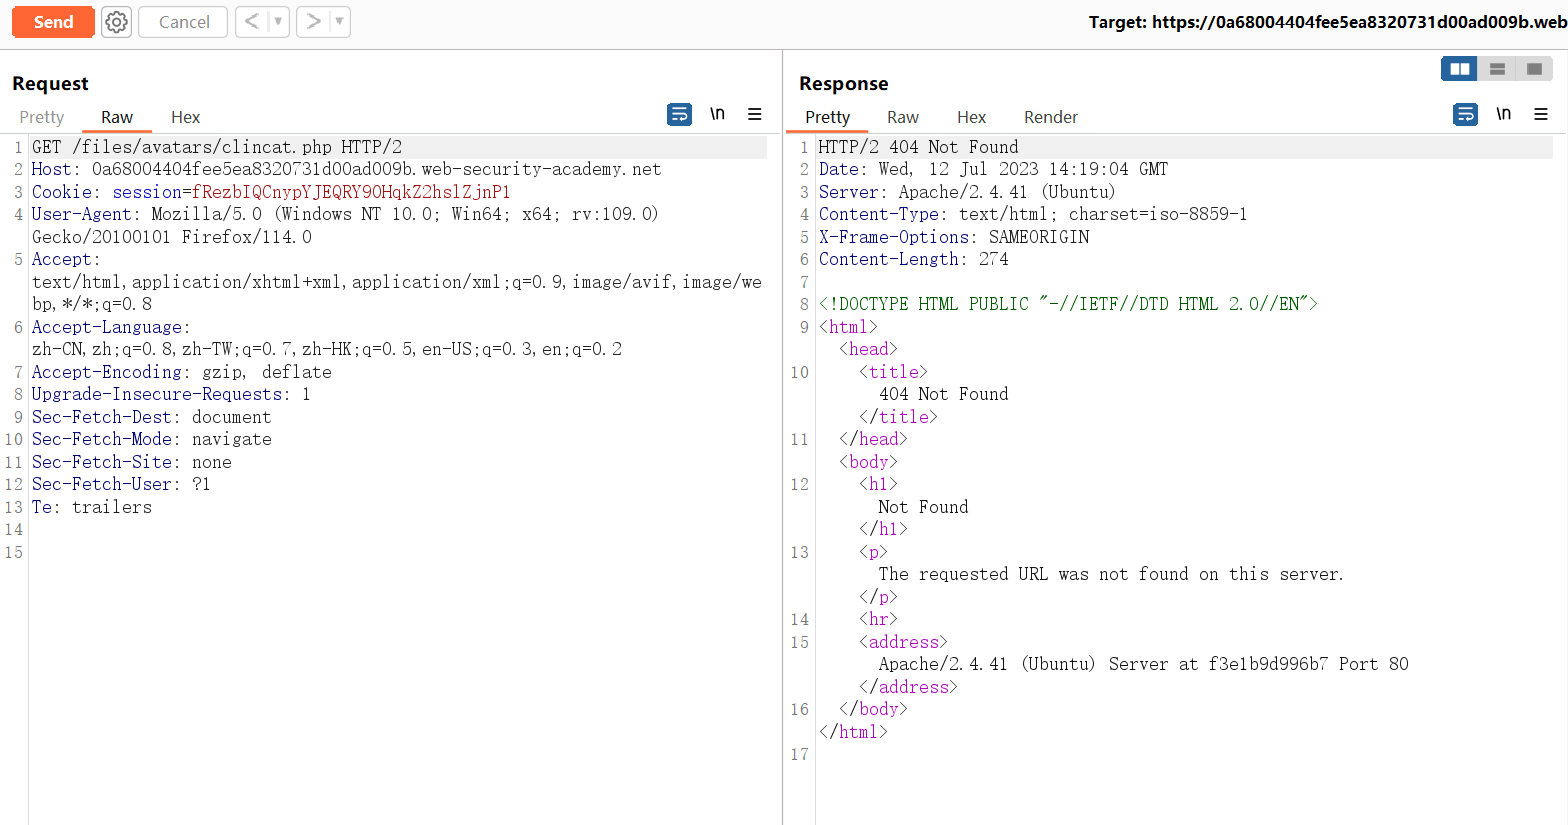Open the request settings gear icon
Viewport: 1568px width, 825px height.
117,22
